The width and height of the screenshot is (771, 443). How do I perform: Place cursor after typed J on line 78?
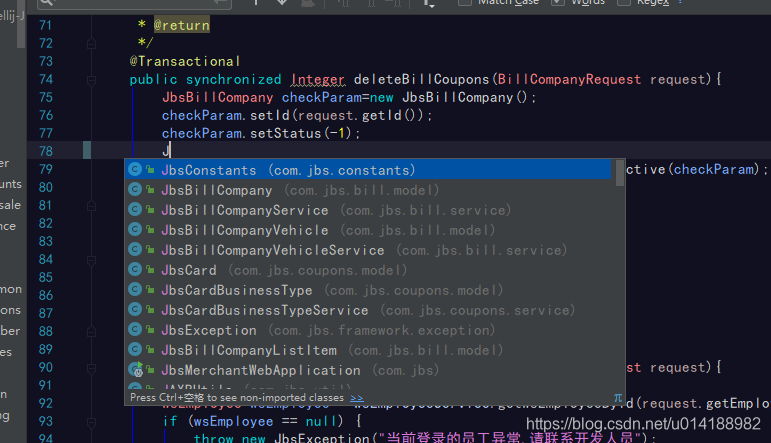click(x=170, y=151)
